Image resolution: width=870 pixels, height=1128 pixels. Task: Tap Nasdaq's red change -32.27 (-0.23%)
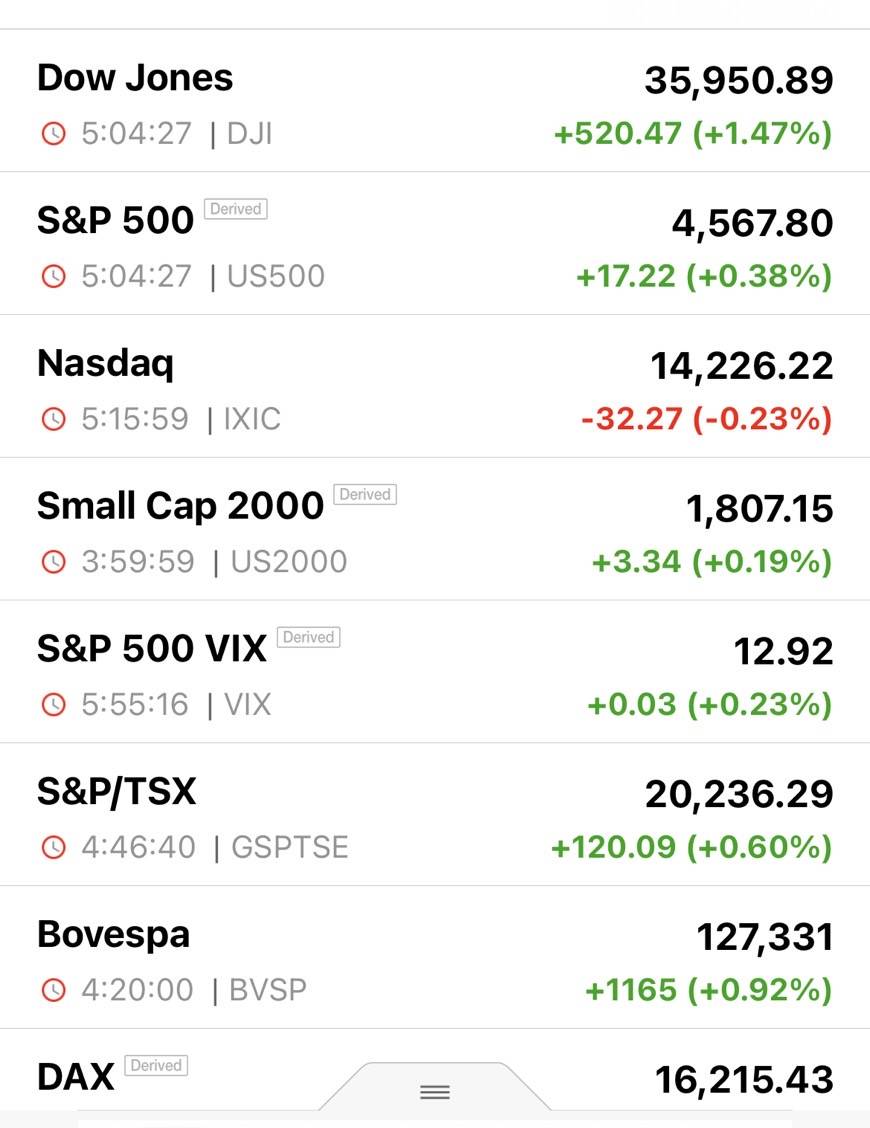coord(706,419)
